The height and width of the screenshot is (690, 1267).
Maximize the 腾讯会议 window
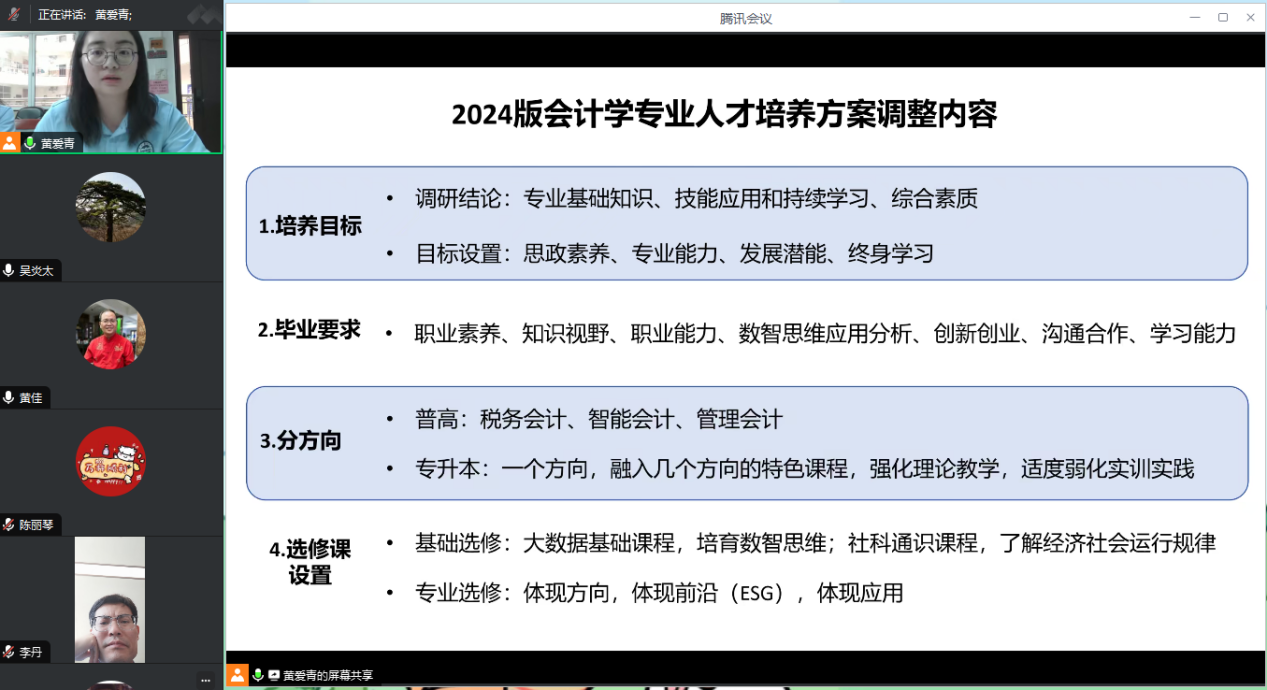click(1222, 17)
